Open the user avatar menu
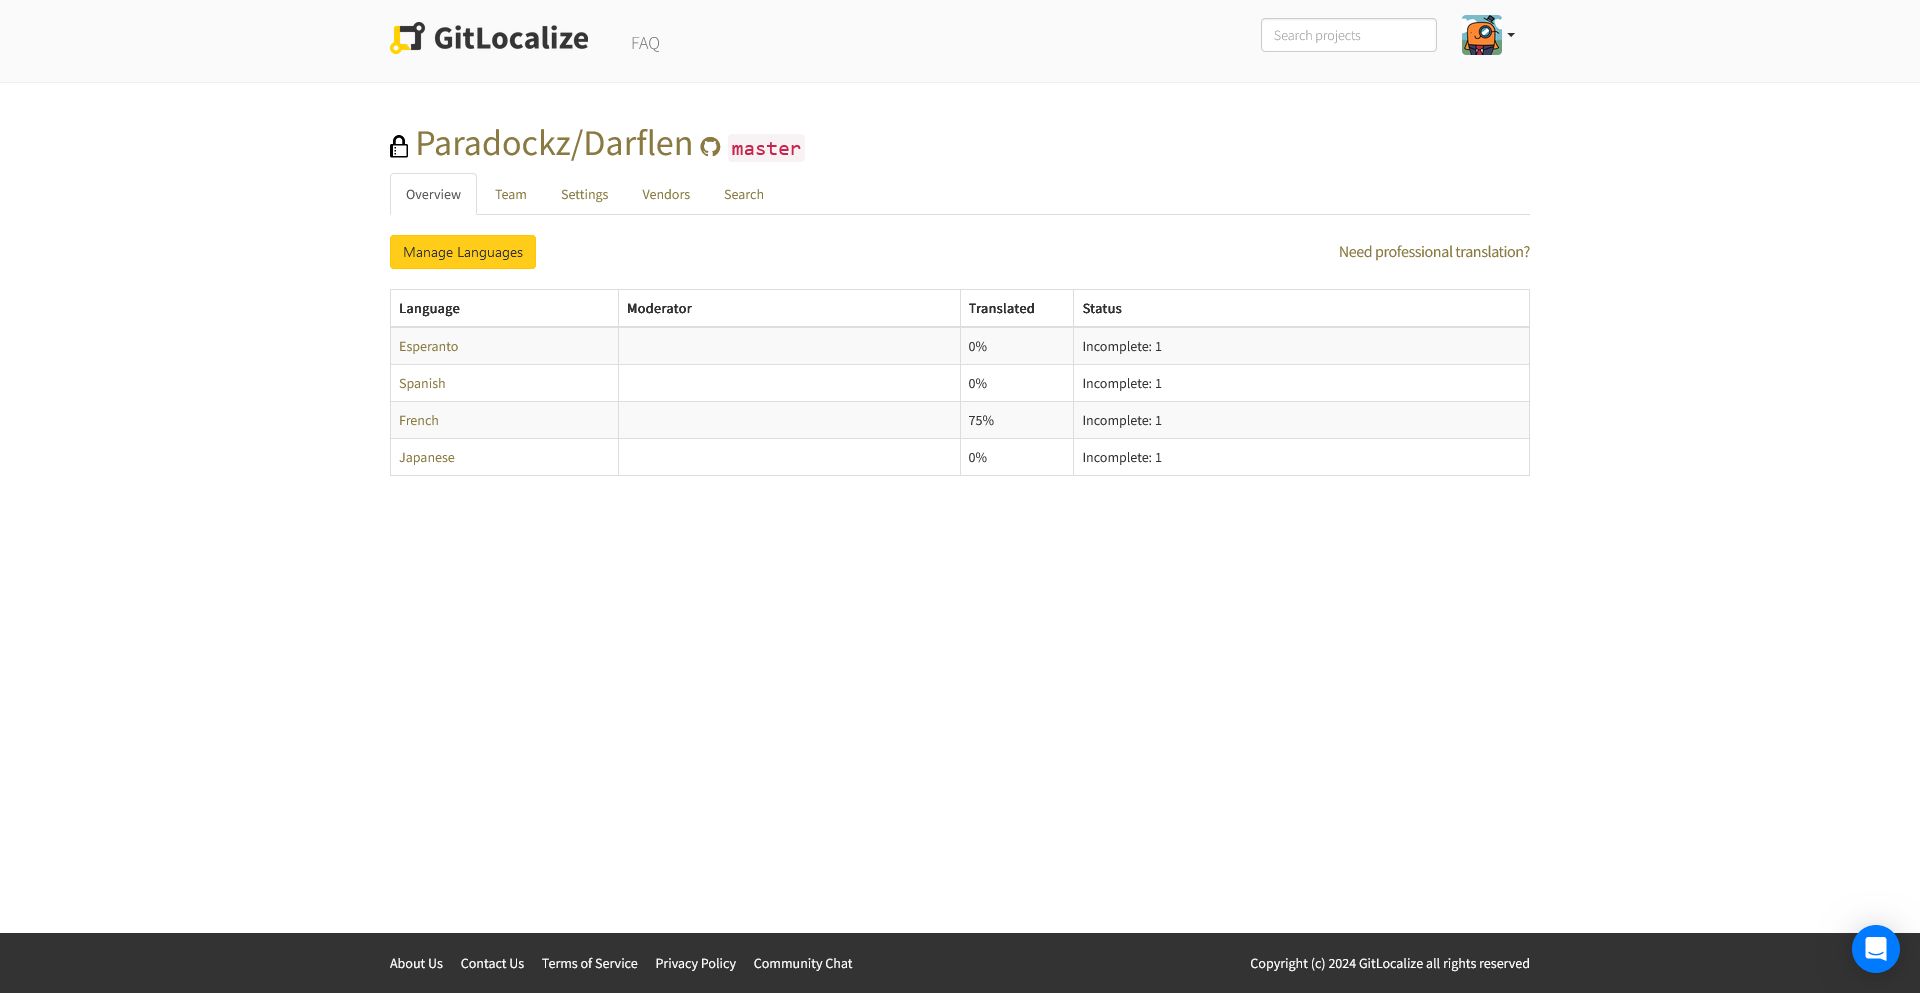 [1481, 35]
